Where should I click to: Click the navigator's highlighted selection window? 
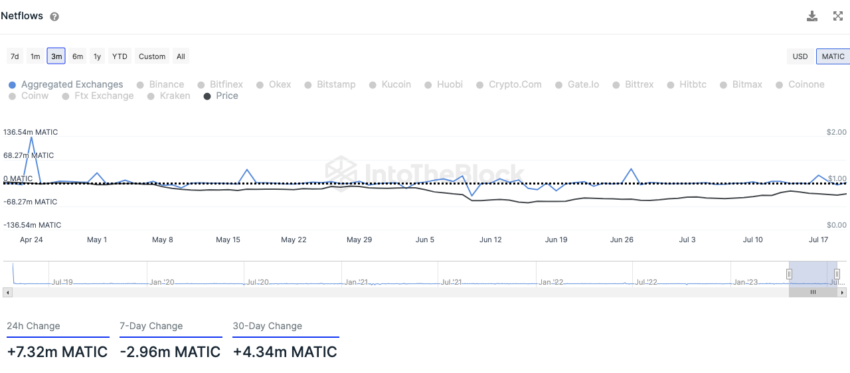pos(813,273)
